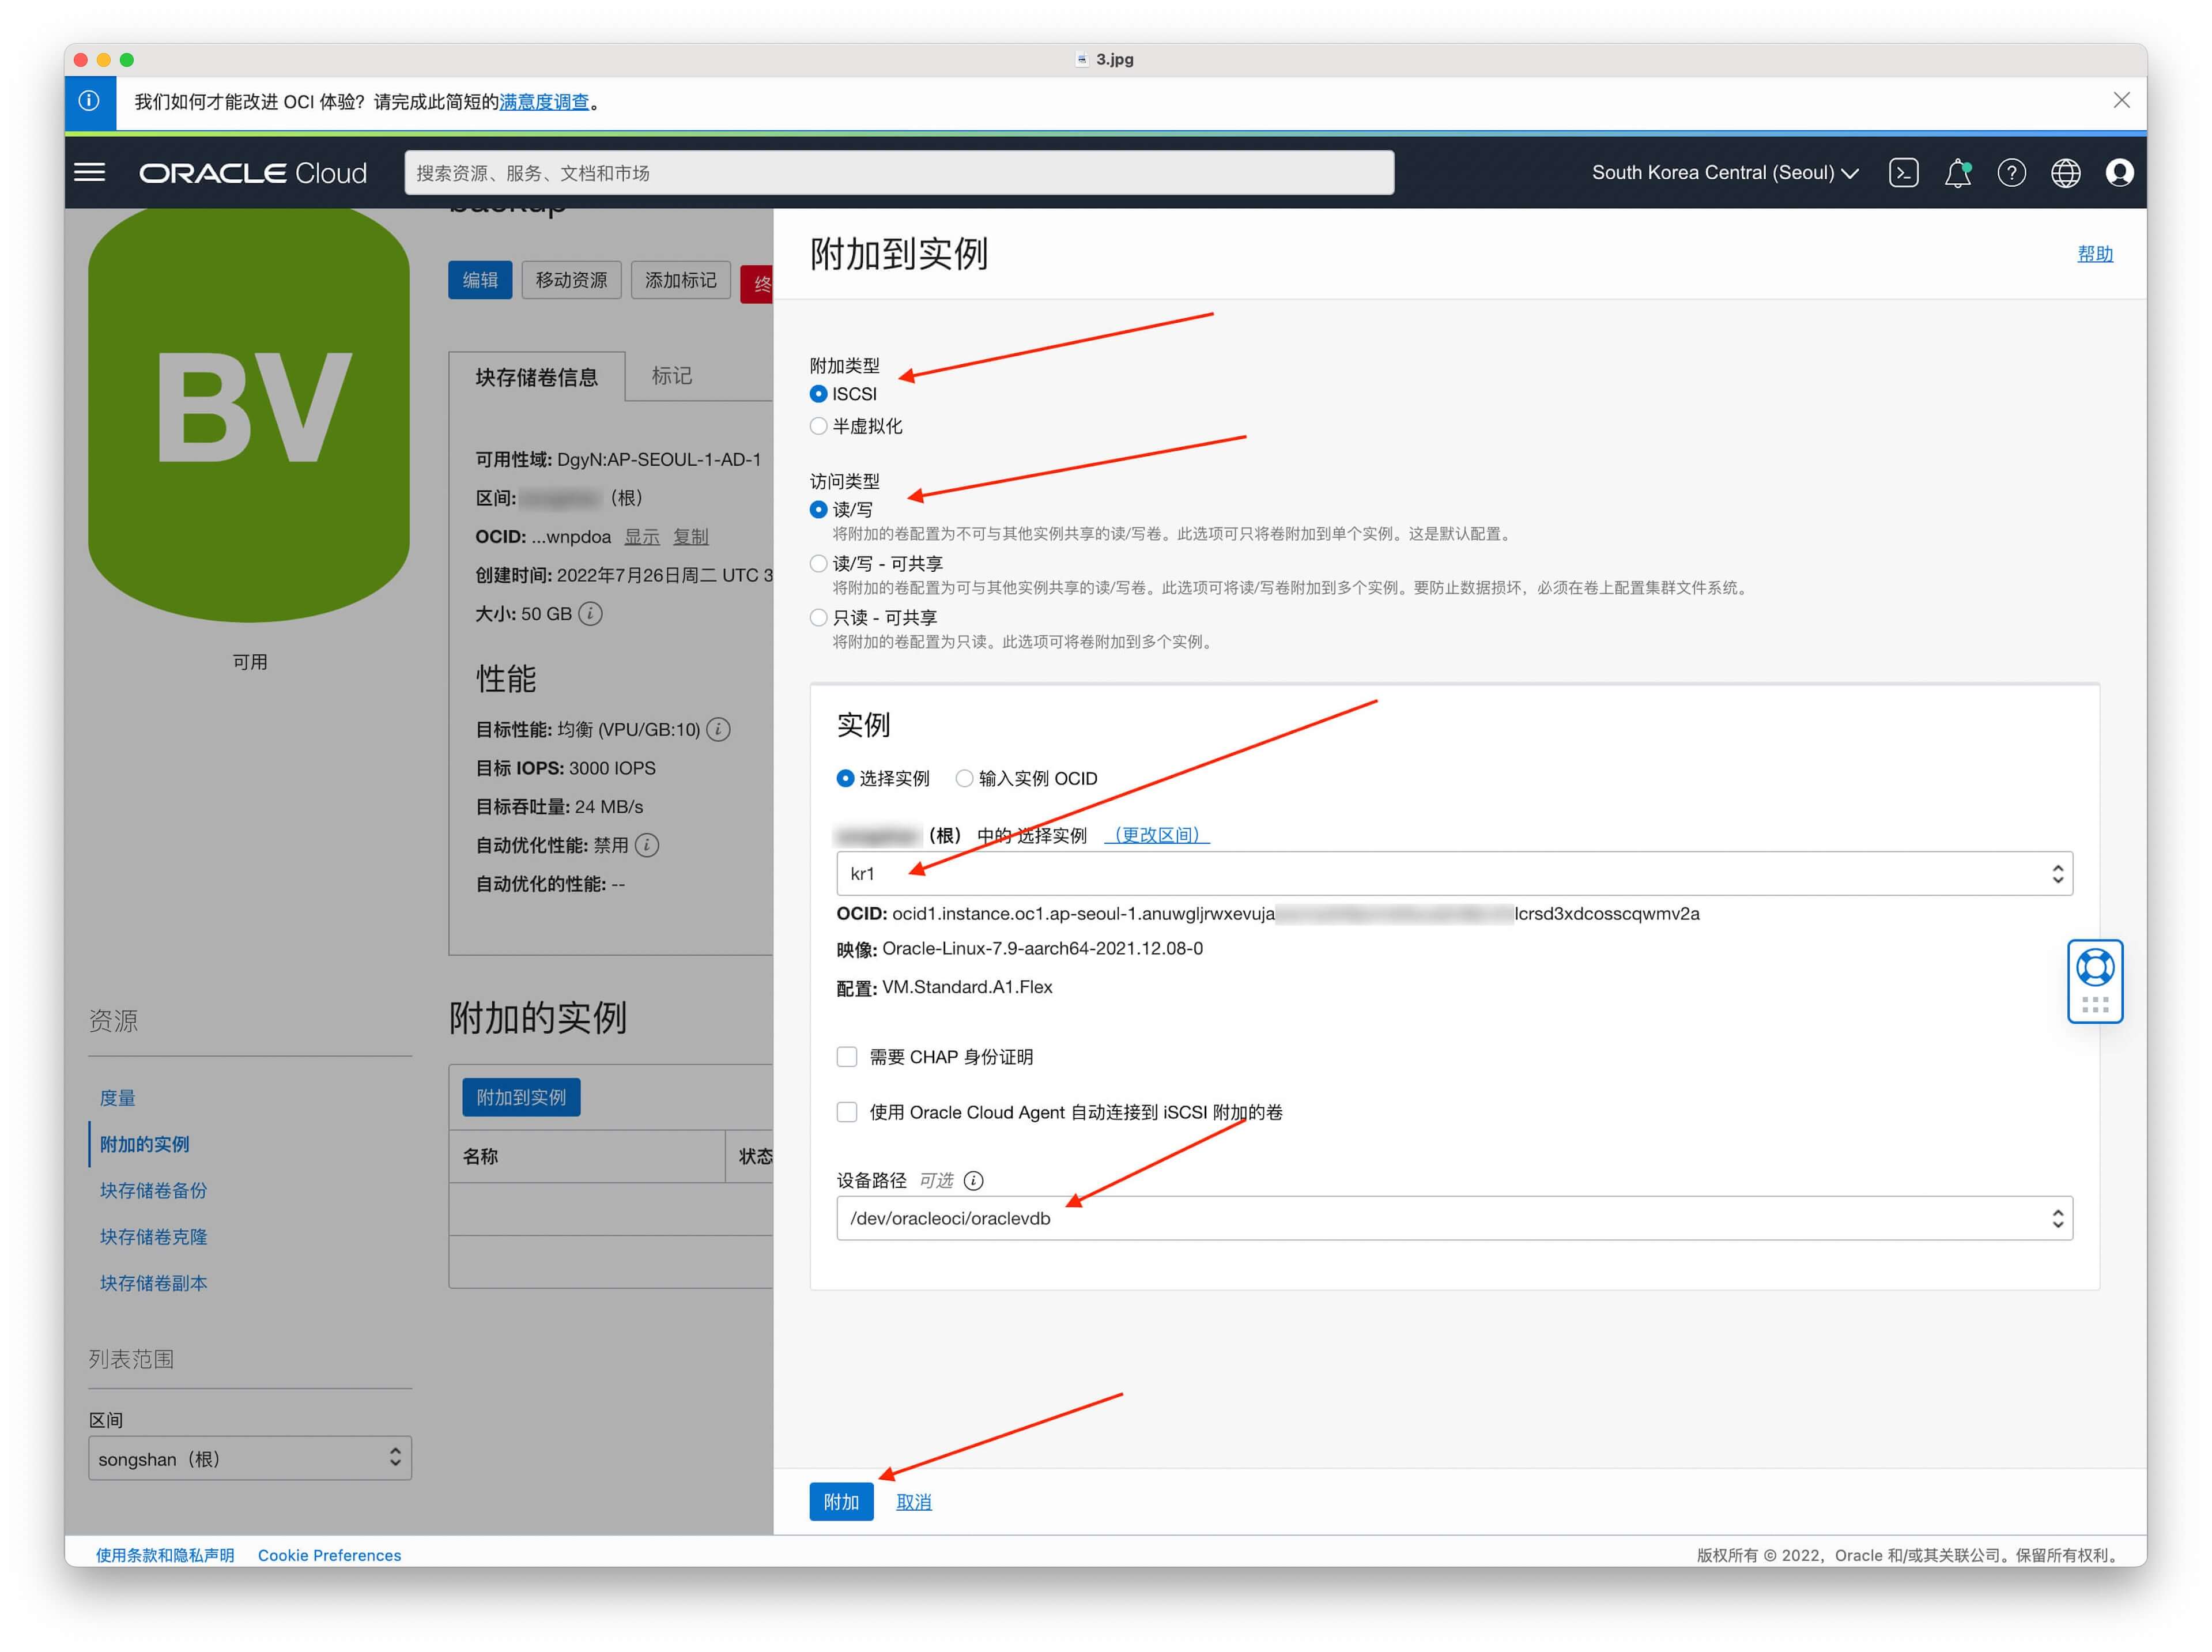The image size is (2212, 1652).
Task: Click the blue 附加 button
Action: pos(841,1501)
